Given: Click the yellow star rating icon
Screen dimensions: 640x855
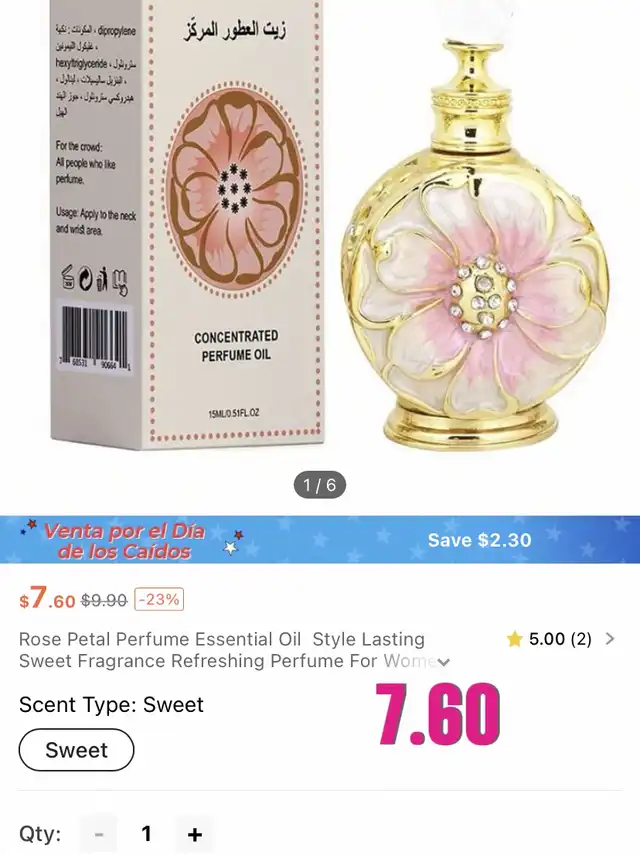Looking at the screenshot, I should pyautogui.click(x=514, y=639).
